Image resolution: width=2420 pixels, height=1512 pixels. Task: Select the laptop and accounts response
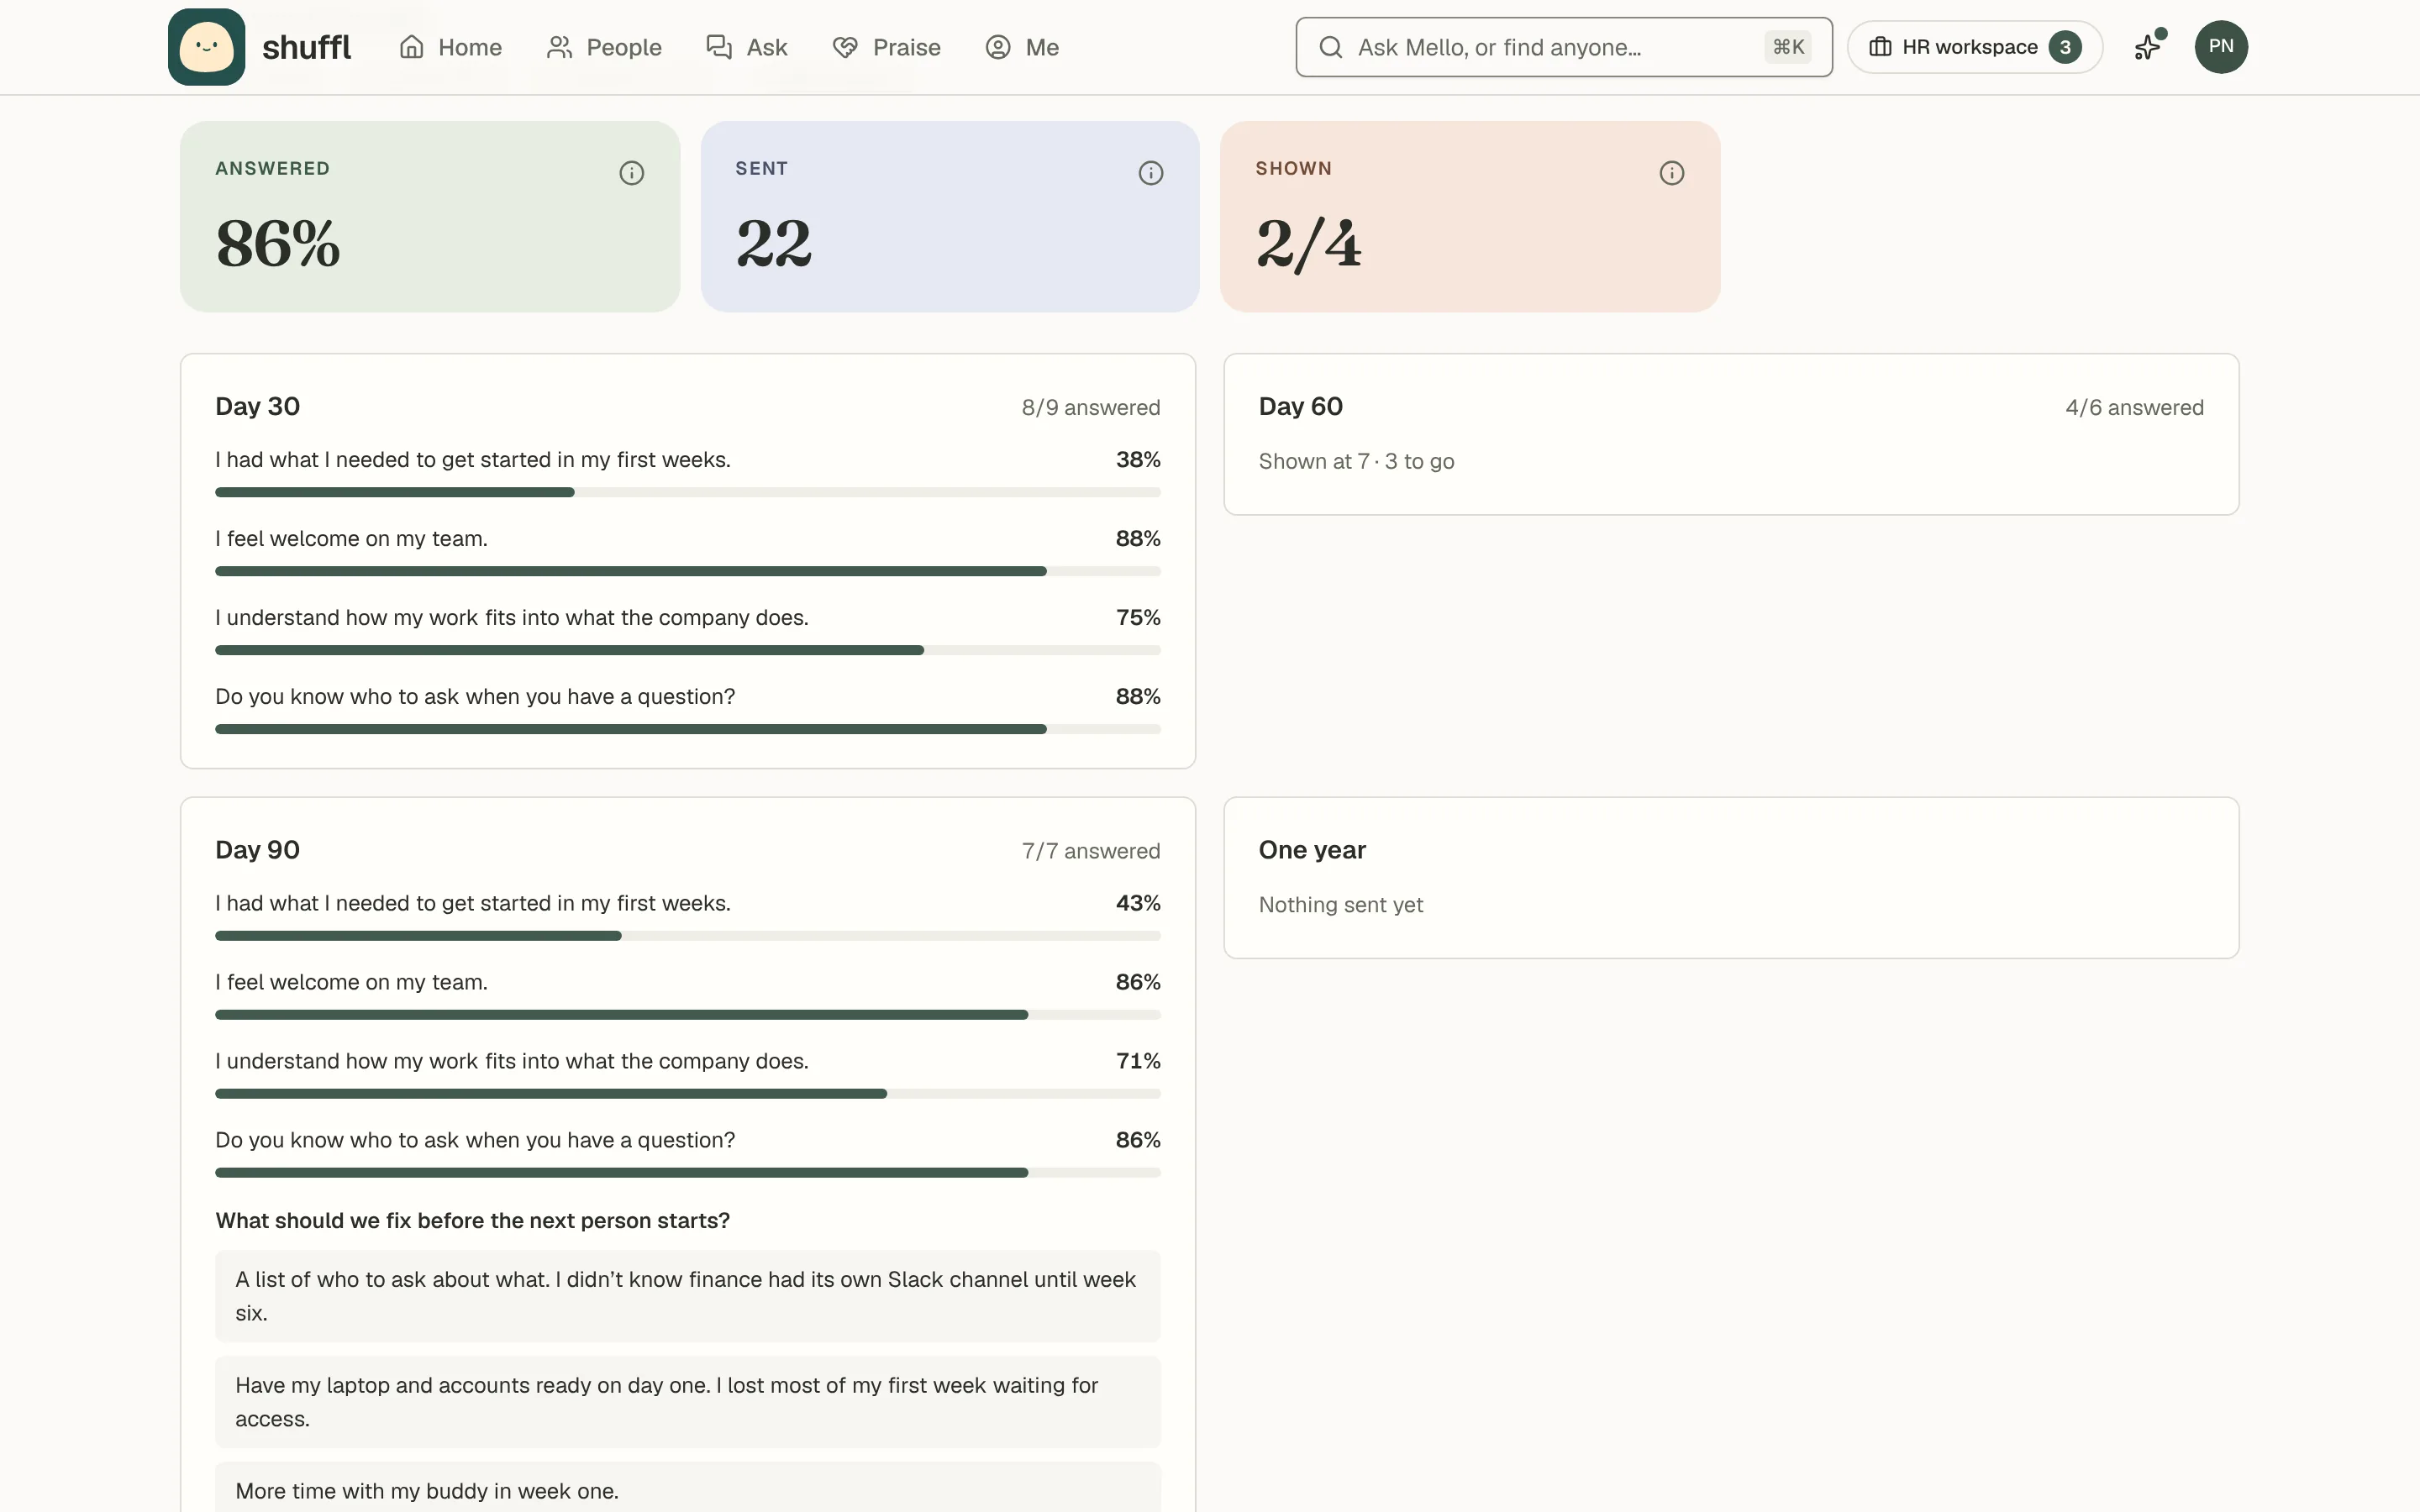click(x=687, y=1402)
